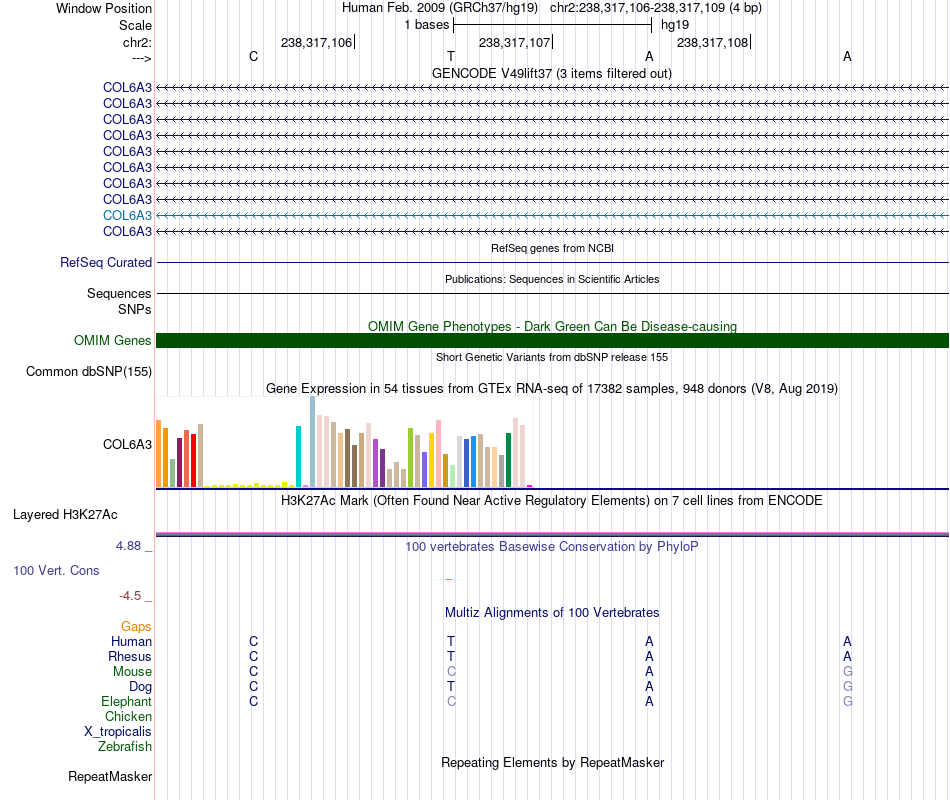Click the COL6A3 label beside the GTEx bar chart
Image resolution: width=950 pixels, height=800 pixels.
point(127,444)
